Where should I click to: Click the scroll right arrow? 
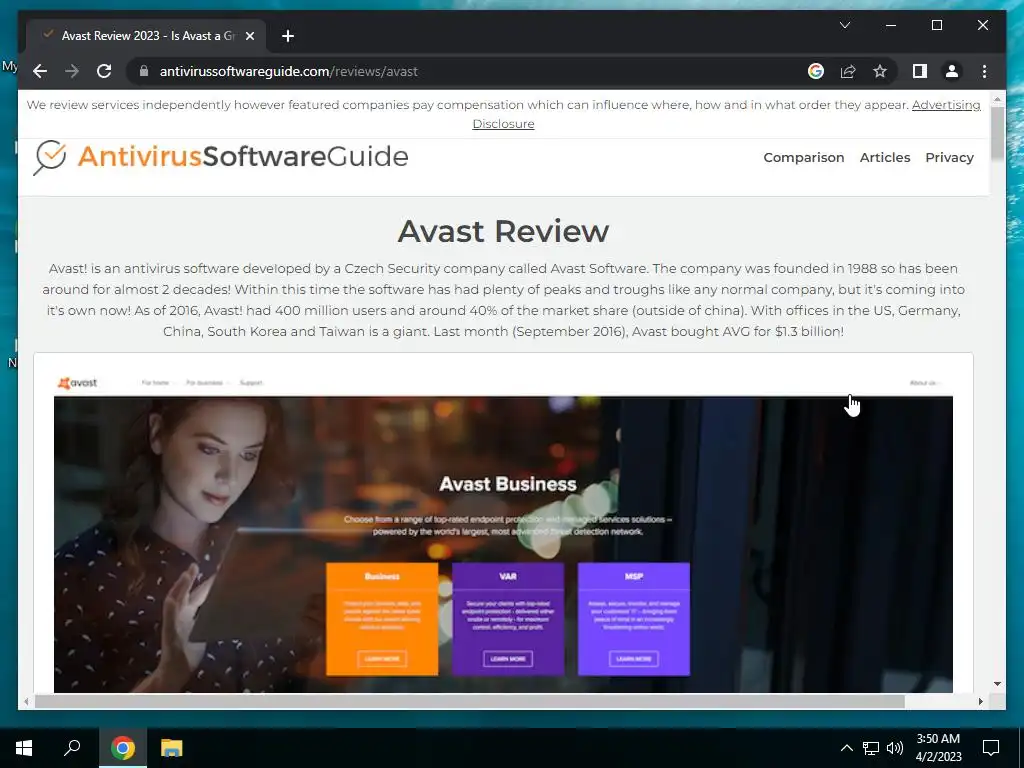(980, 701)
